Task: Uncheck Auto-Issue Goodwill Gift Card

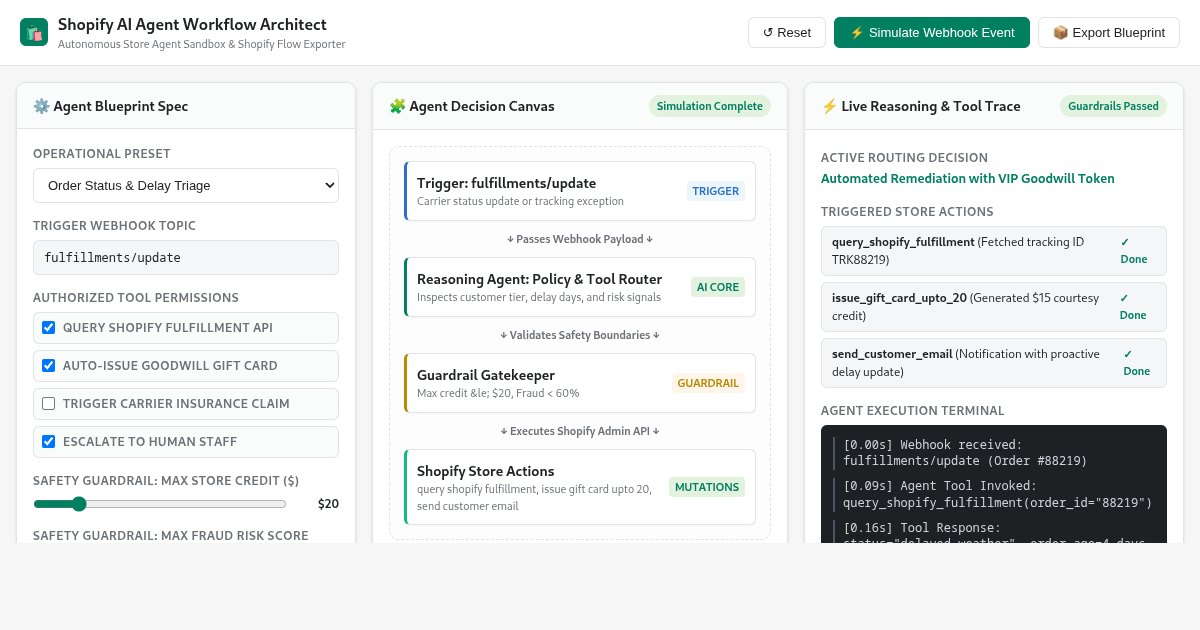Action: (x=48, y=365)
